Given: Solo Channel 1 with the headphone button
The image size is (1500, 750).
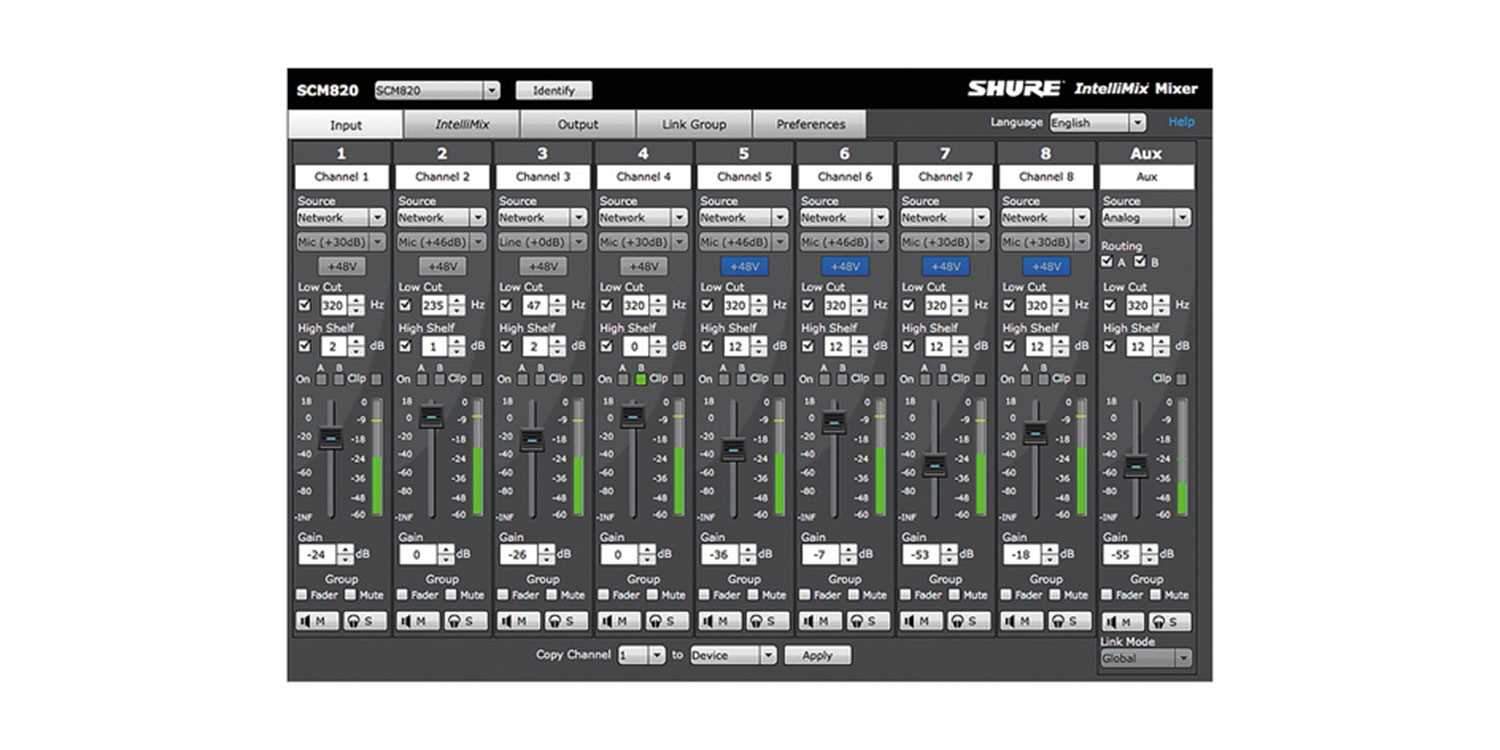Looking at the screenshot, I should pyautogui.click(x=365, y=621).
